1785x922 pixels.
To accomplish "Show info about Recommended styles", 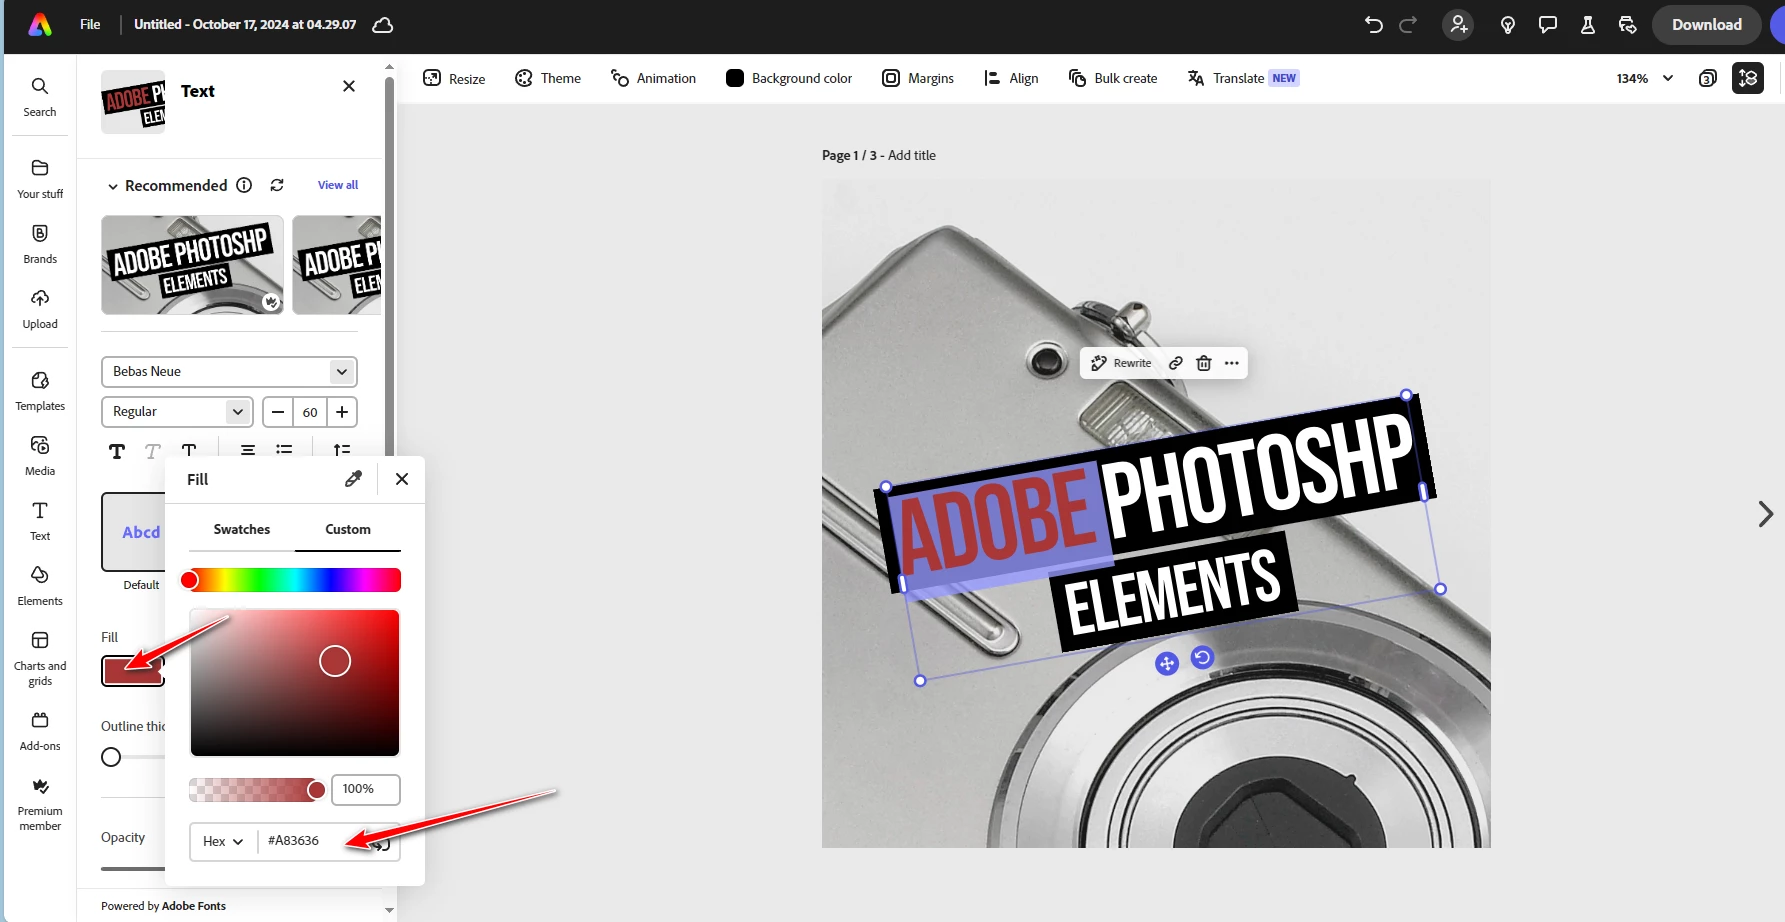I will click(x=244, y=185).
